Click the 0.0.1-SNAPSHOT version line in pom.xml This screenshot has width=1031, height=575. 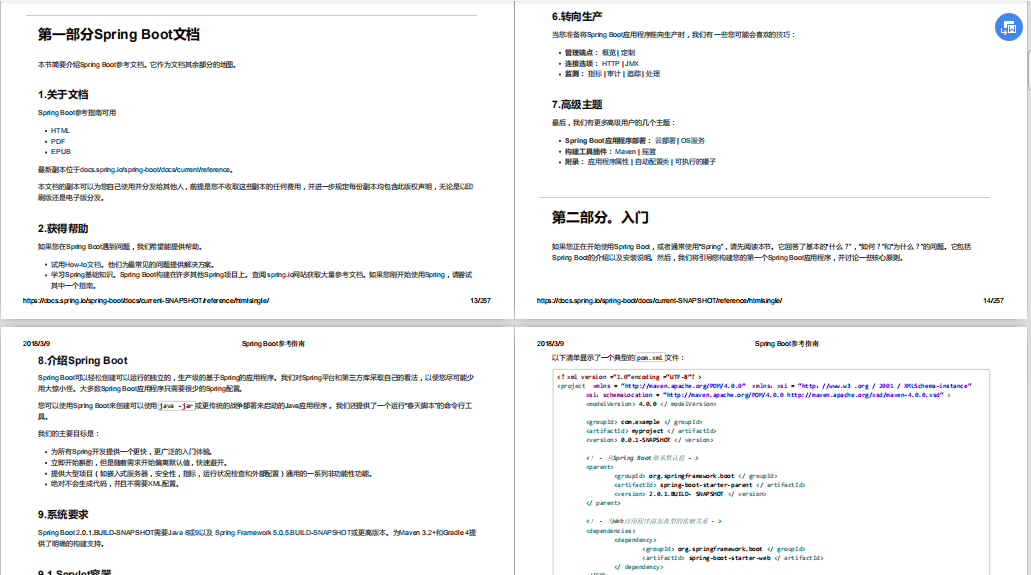pyautogui.click(x=650, y=440)
